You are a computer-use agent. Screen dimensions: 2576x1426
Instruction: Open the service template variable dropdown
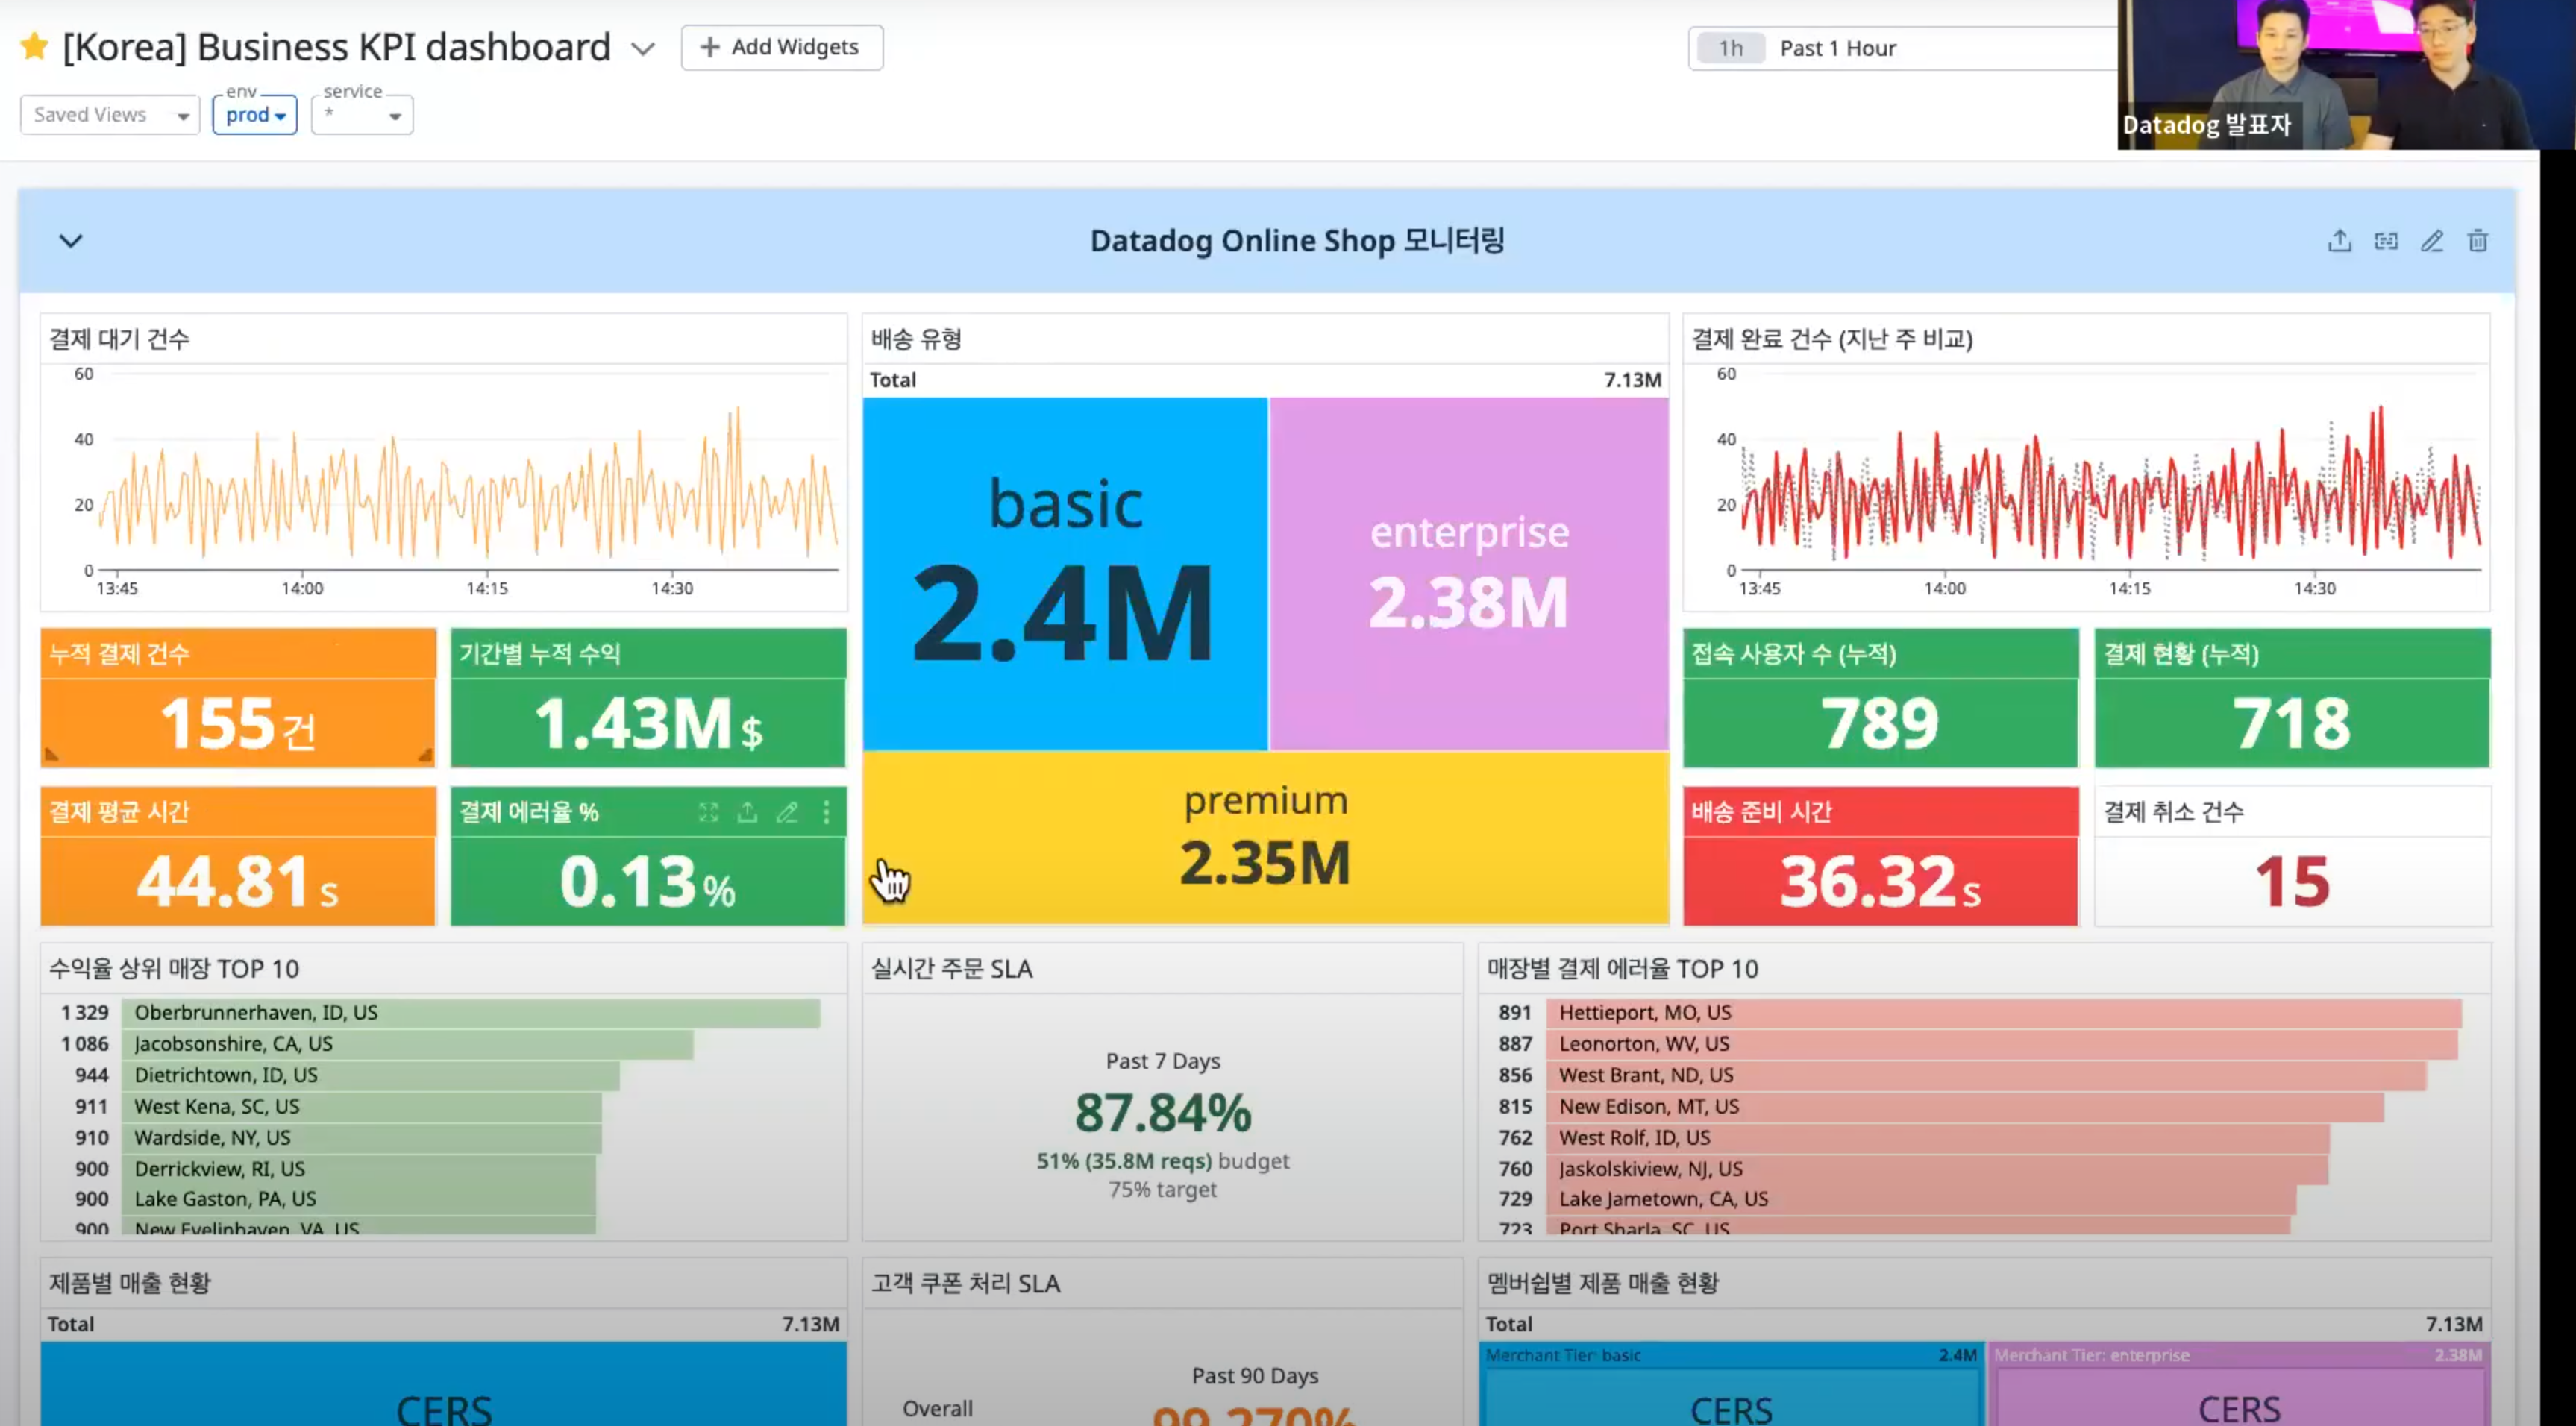point(362,115)
